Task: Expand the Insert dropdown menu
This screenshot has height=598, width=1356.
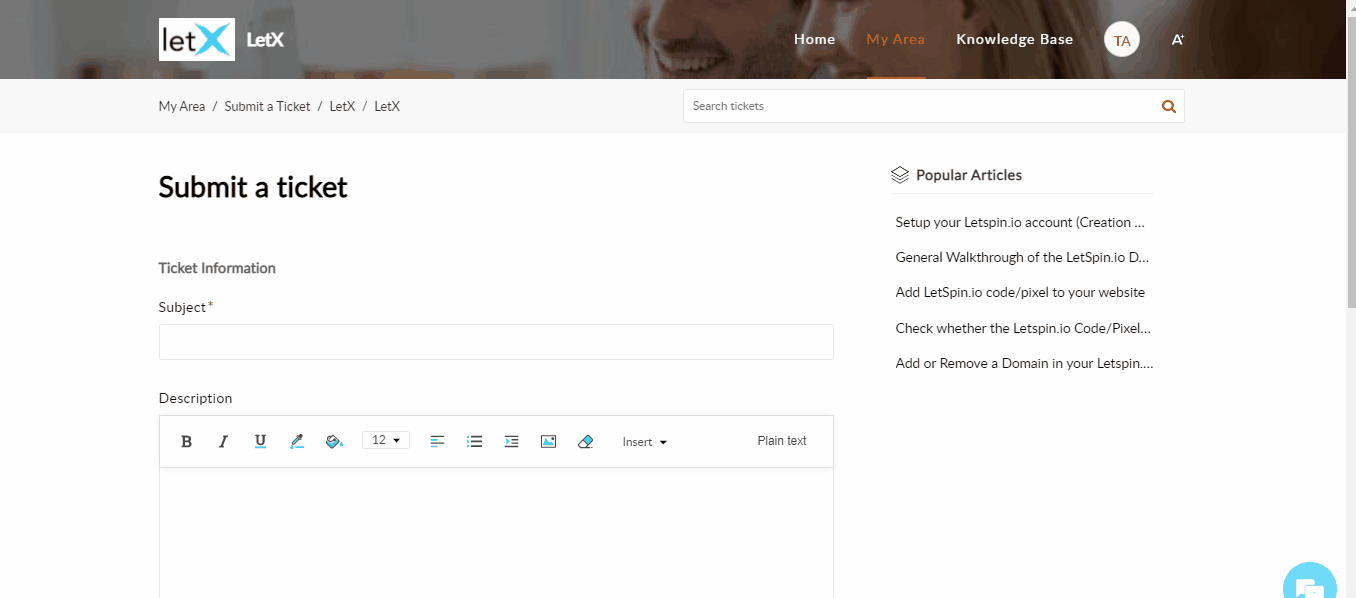Action: [644, 442]
